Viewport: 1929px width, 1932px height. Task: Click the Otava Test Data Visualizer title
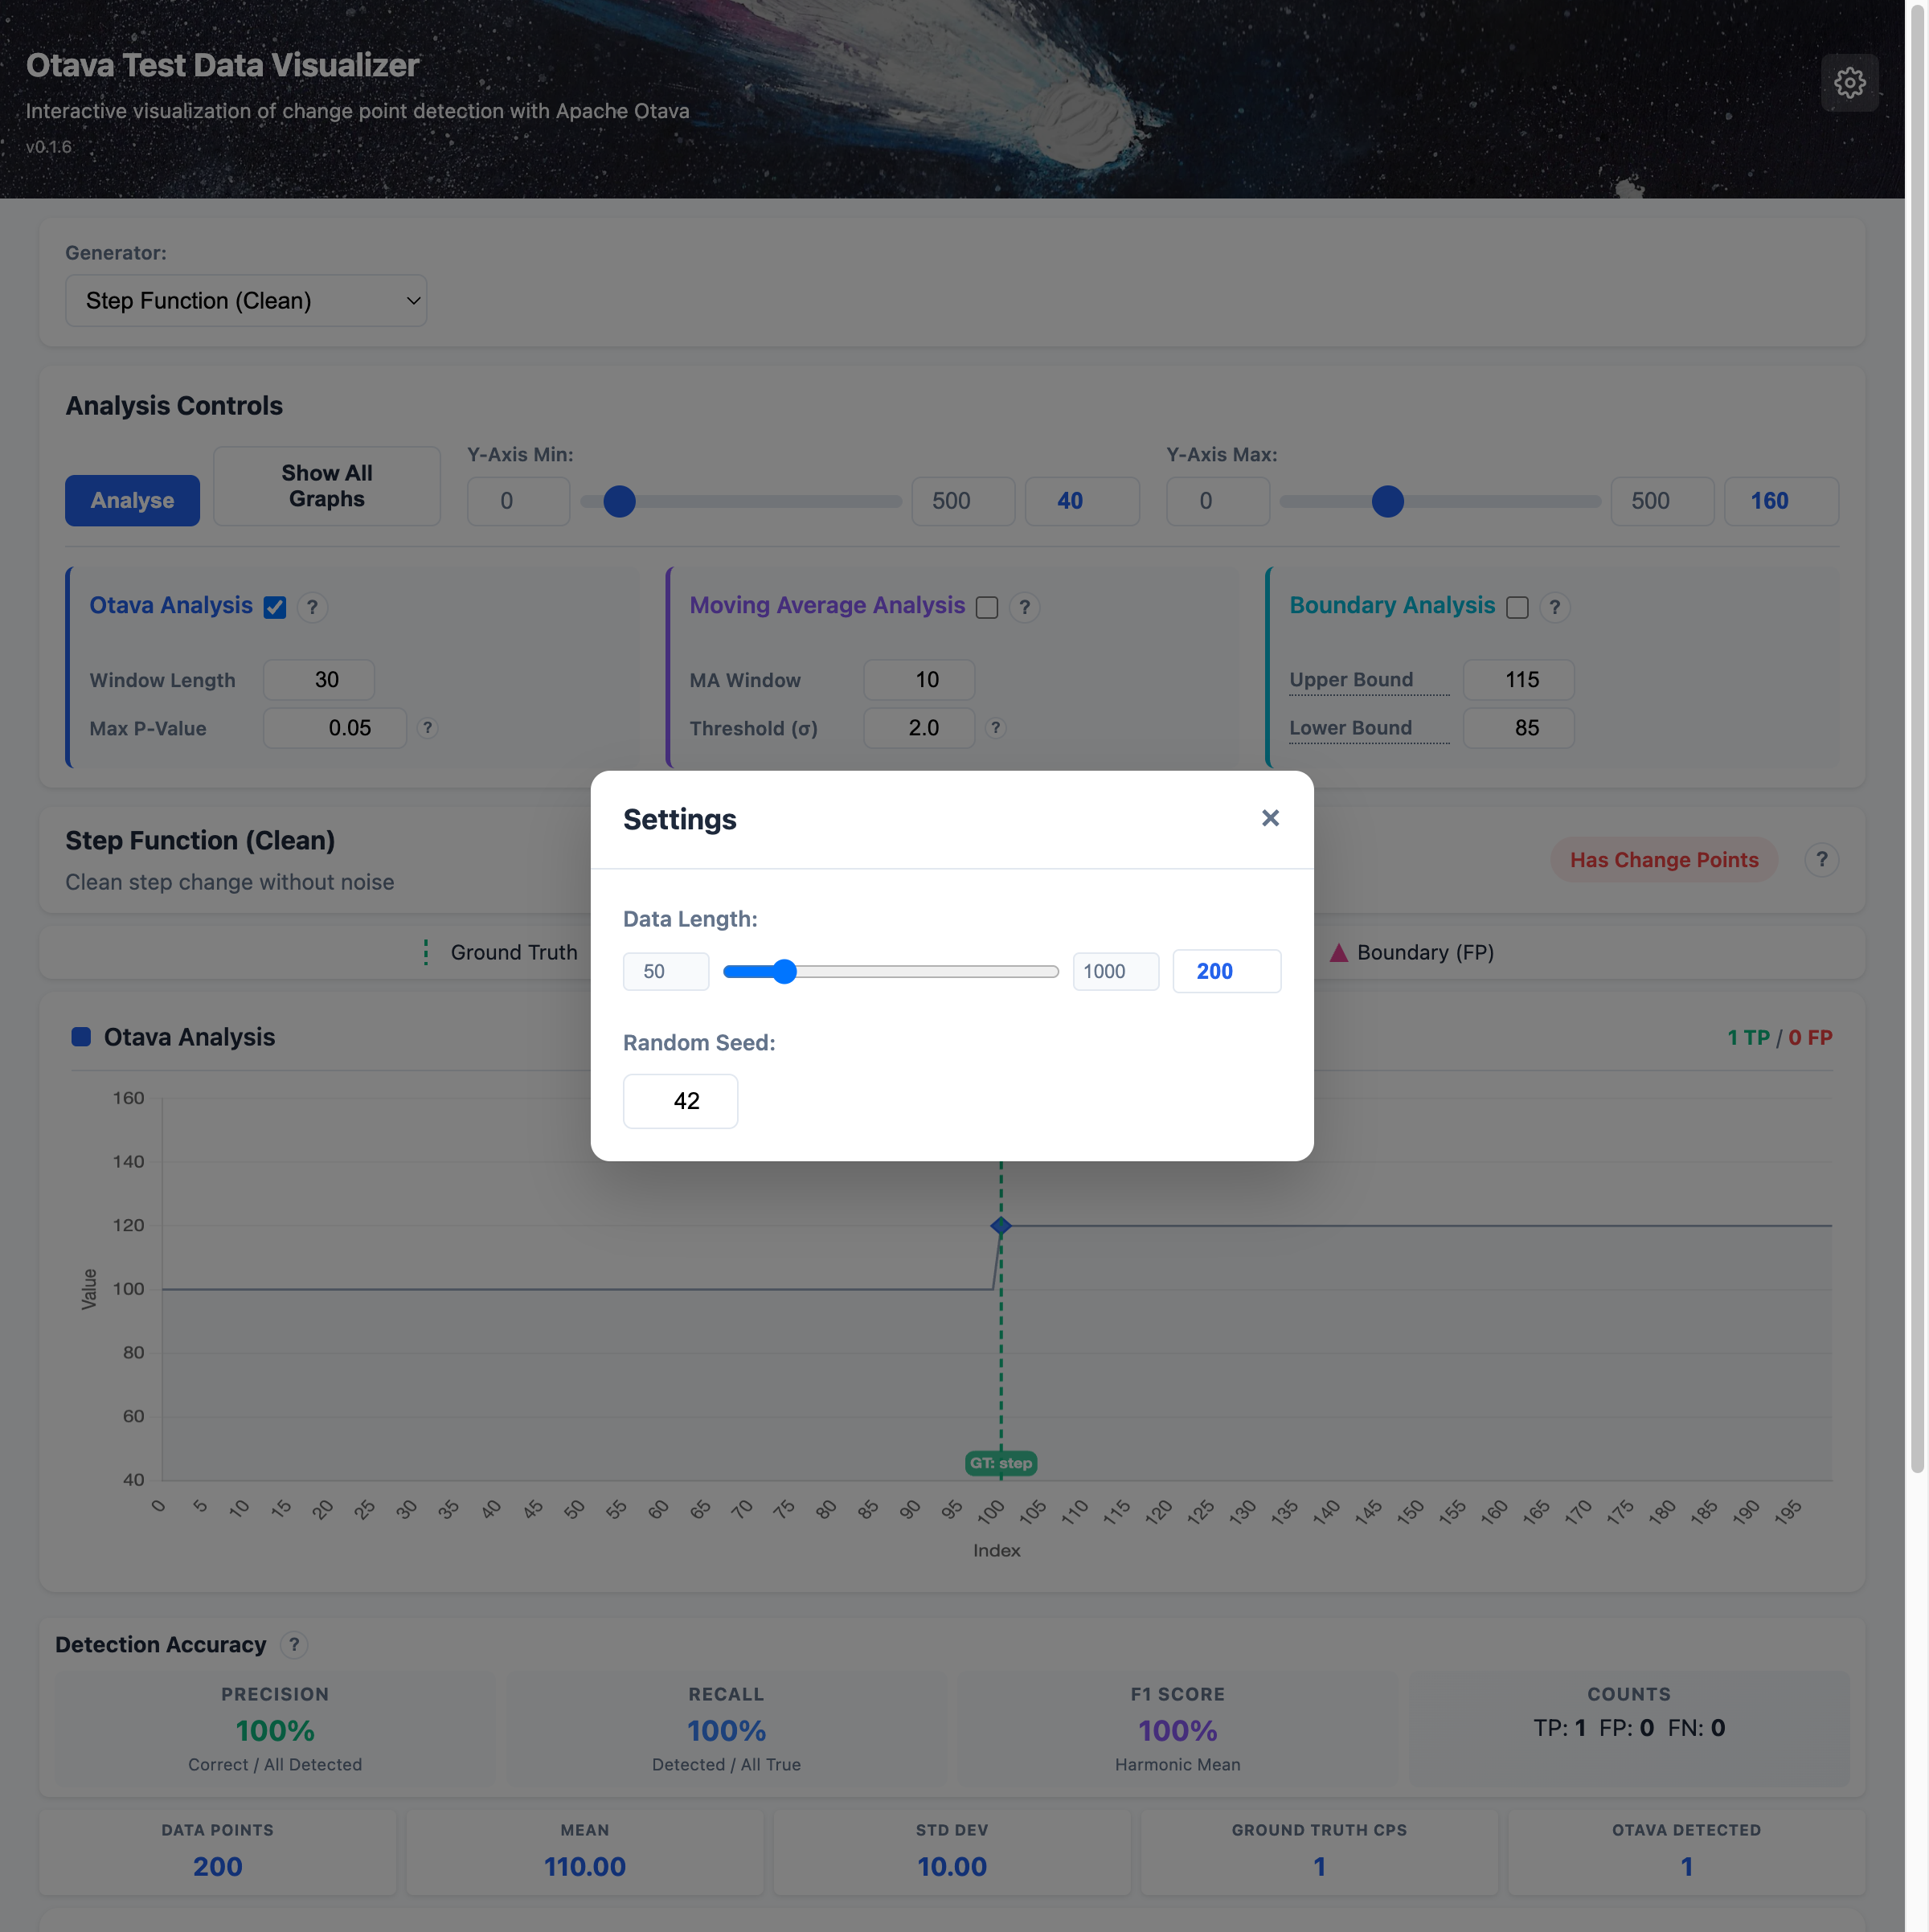222,65
